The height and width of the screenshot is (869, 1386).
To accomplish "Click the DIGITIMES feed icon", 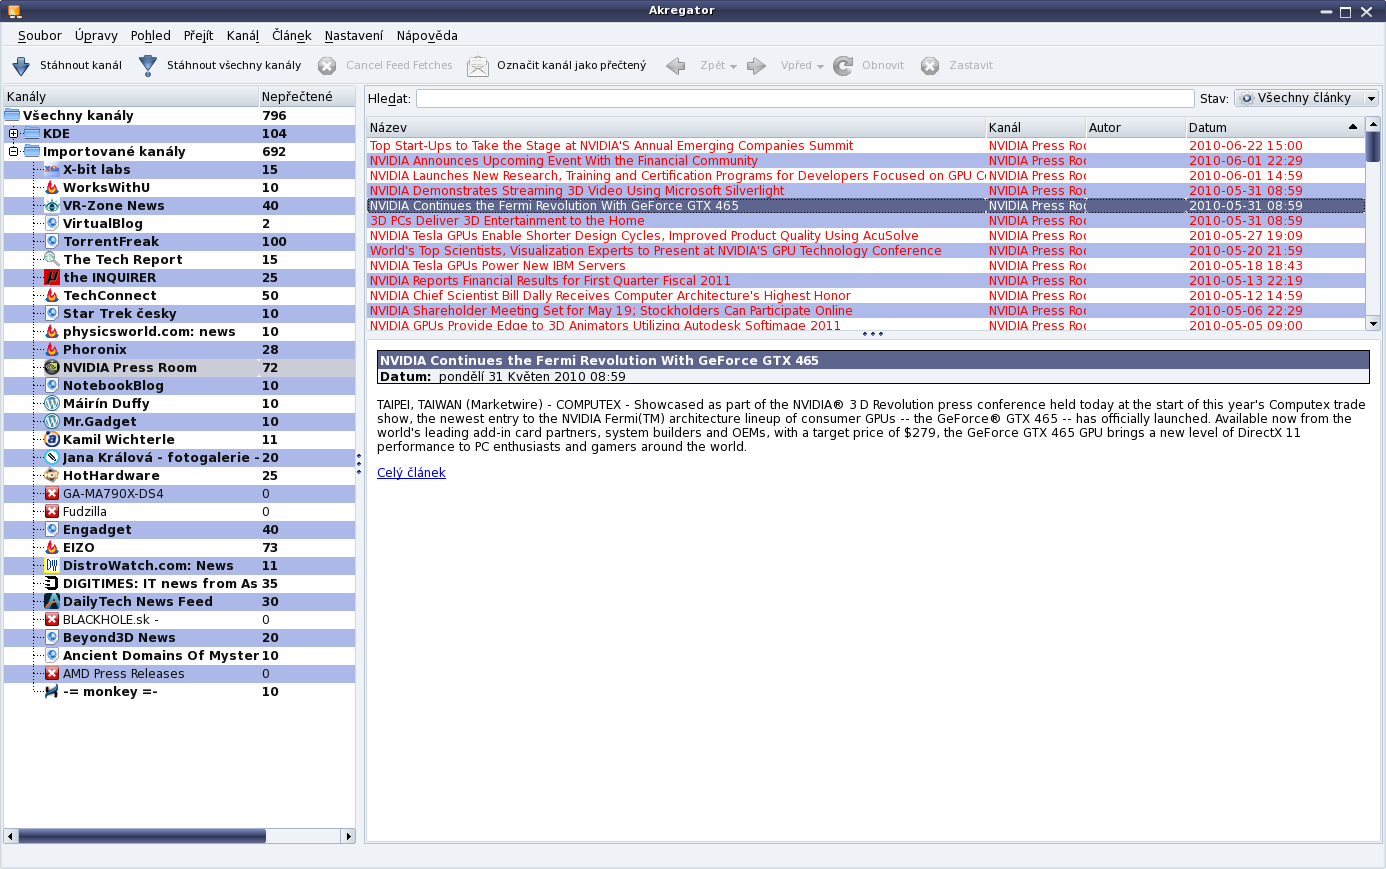I will [52, 584].
